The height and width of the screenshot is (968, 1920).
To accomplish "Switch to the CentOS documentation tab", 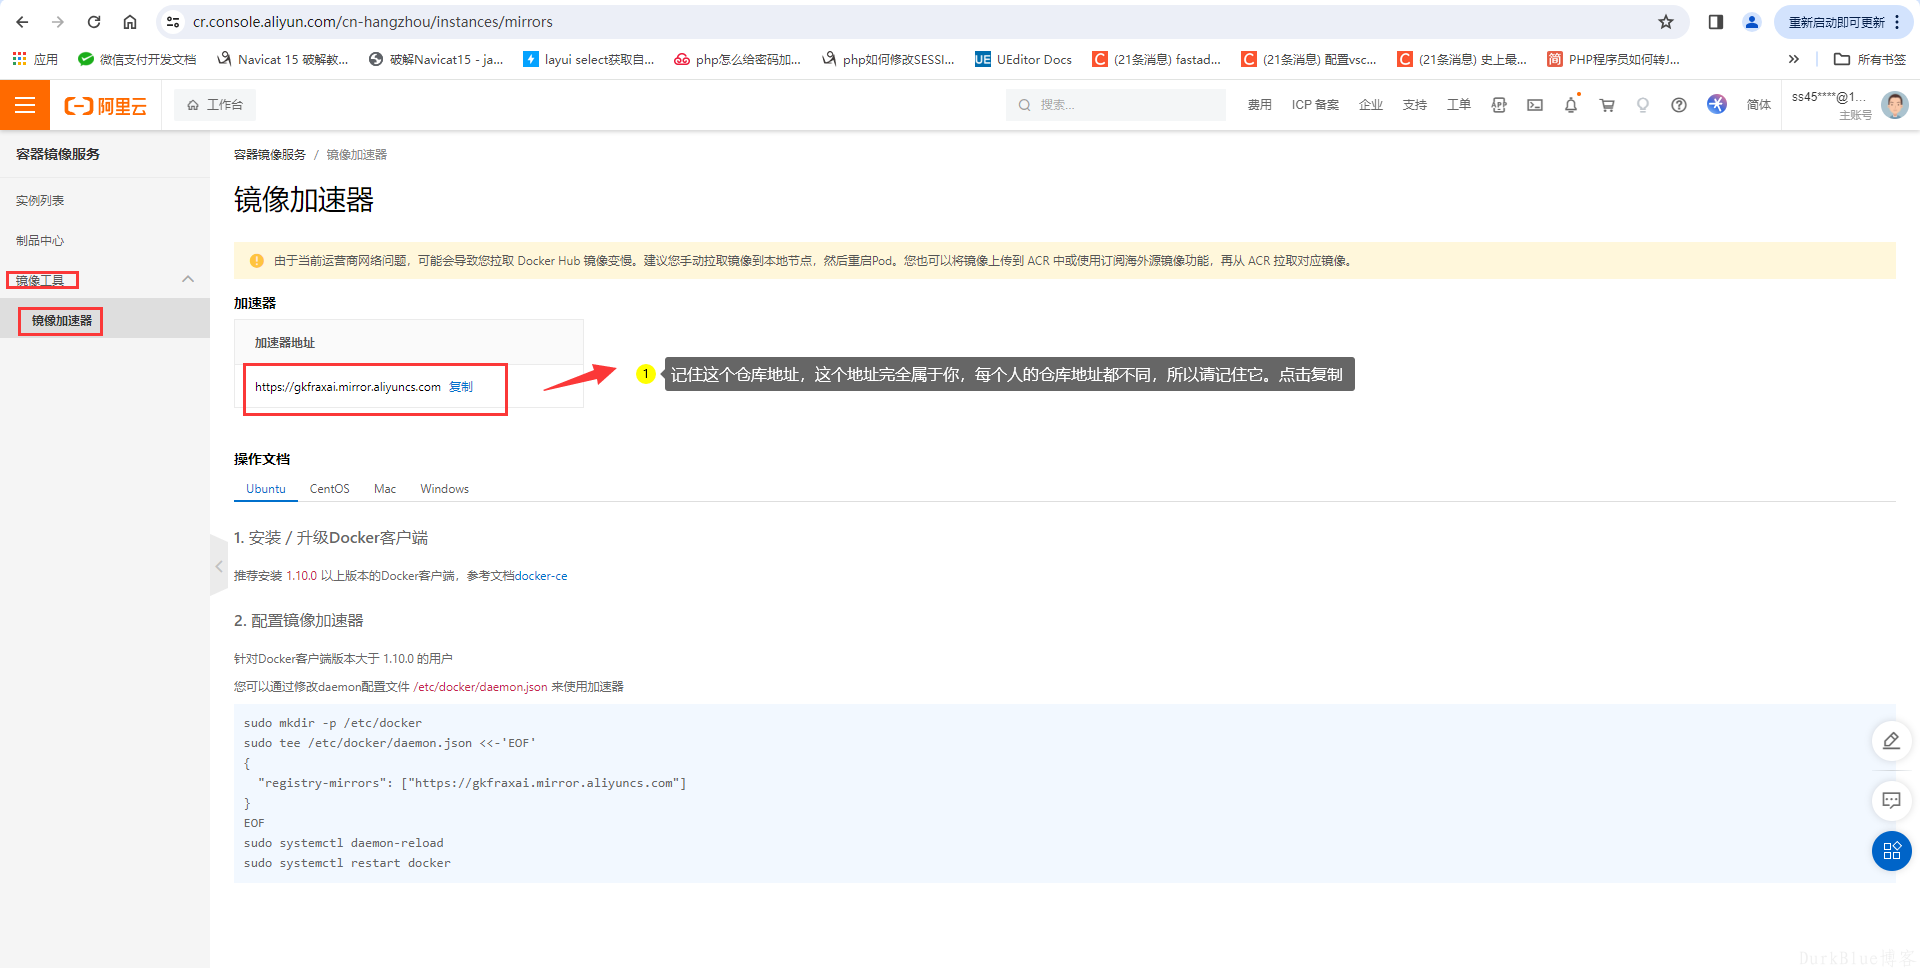I will [330, 489].
